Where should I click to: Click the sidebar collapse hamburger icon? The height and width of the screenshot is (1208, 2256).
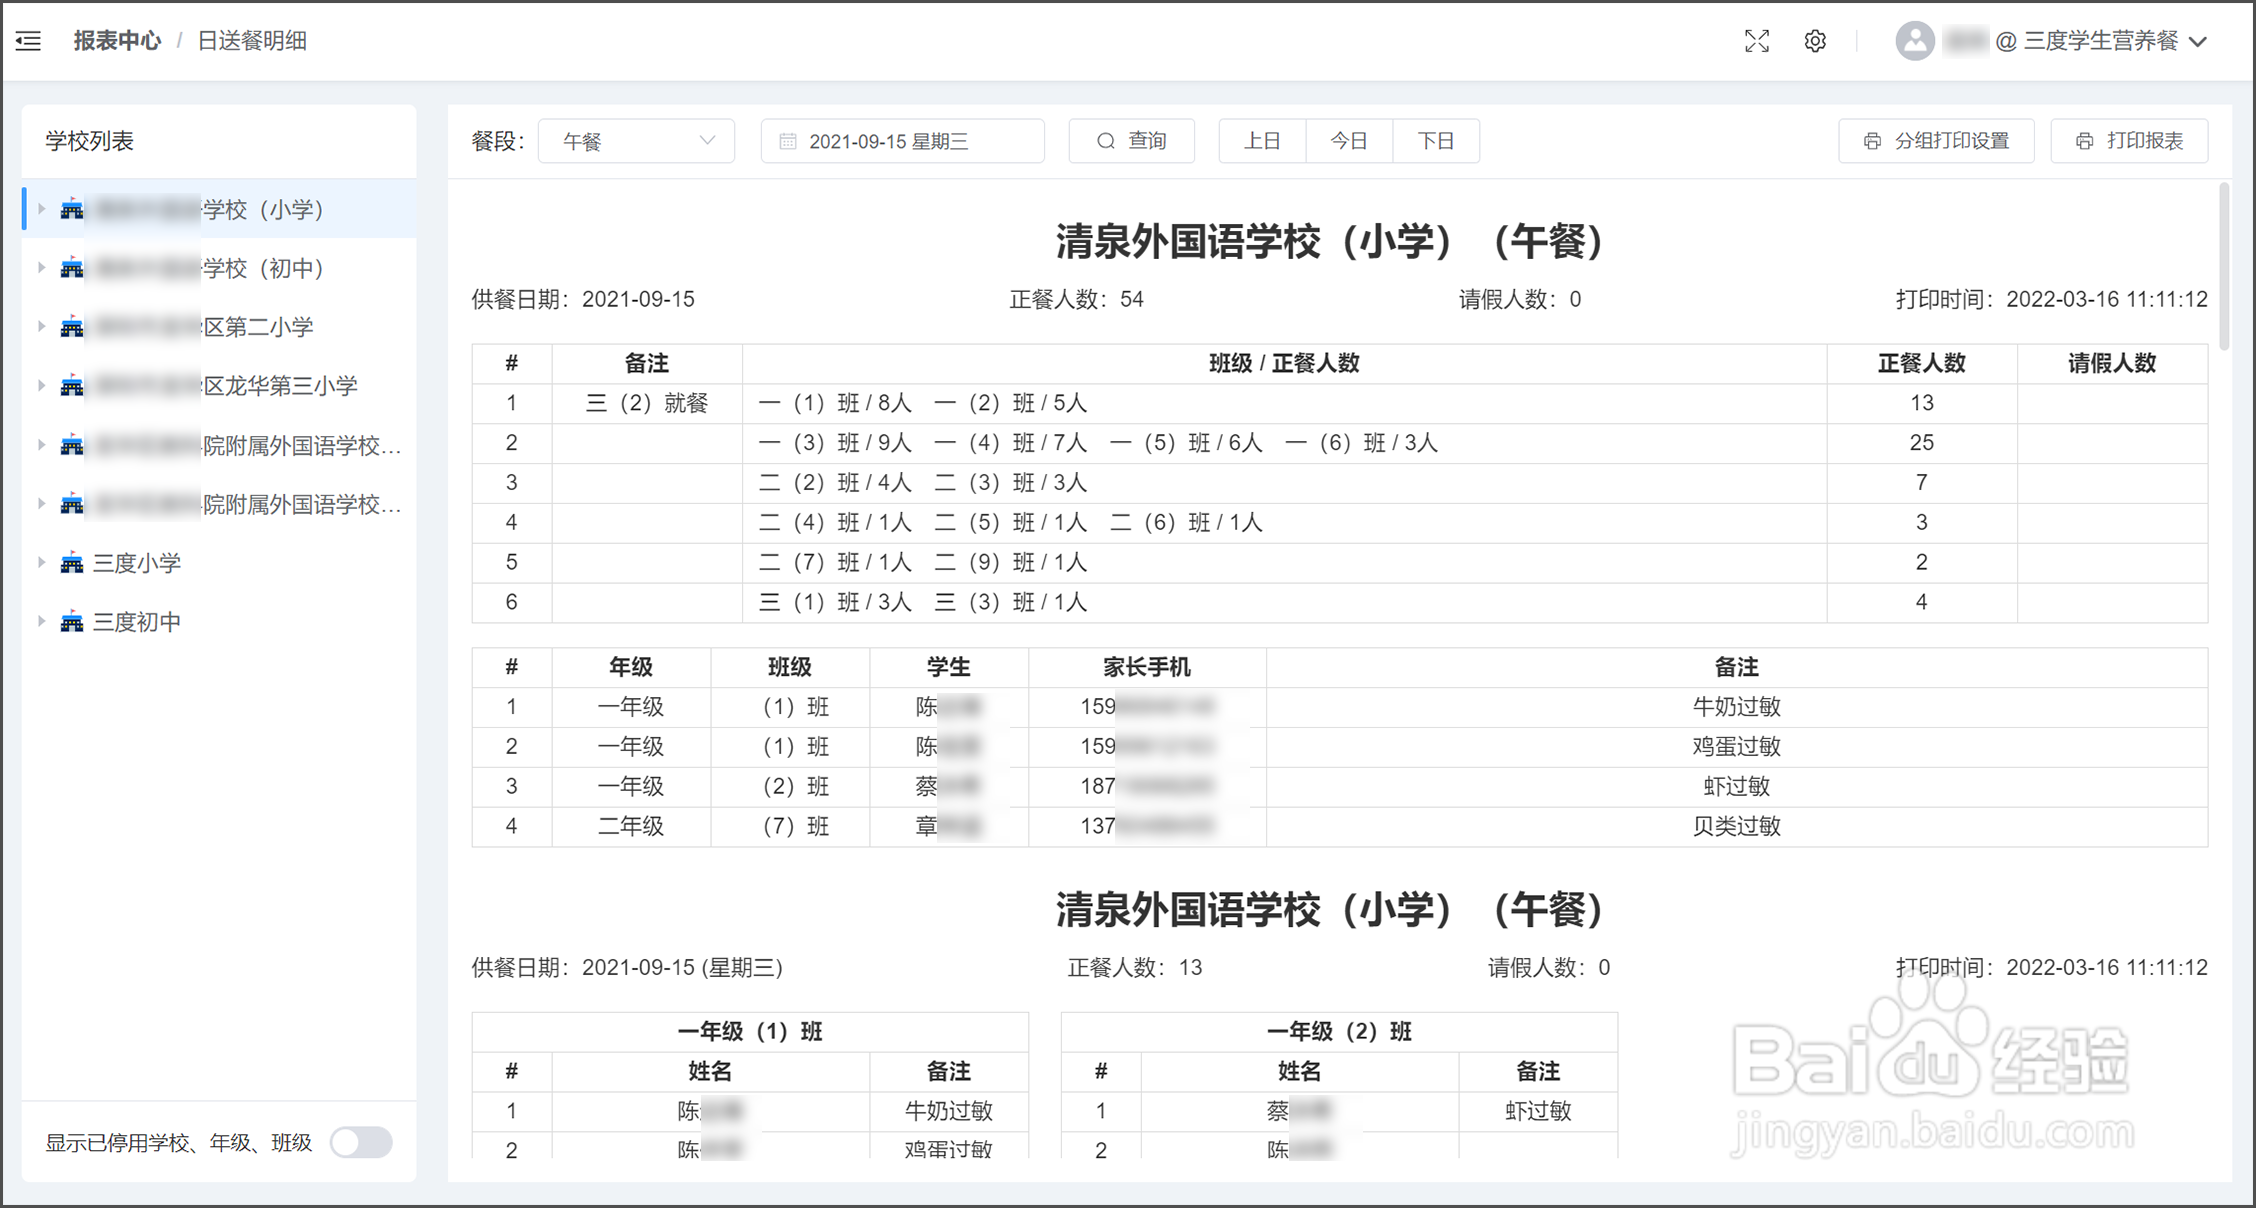point(29,41)
